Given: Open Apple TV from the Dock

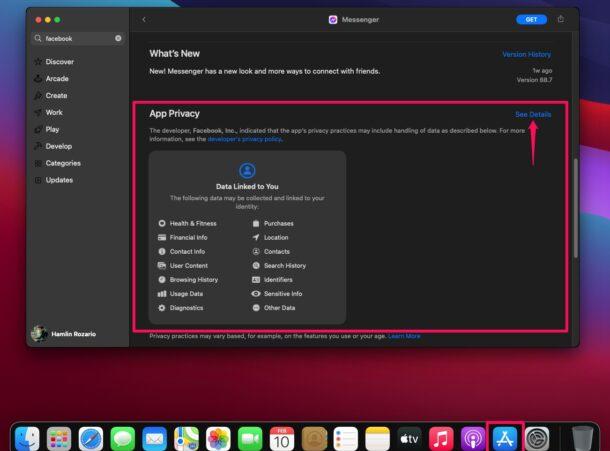Looking at the screenshot, I should coord(409,439).
